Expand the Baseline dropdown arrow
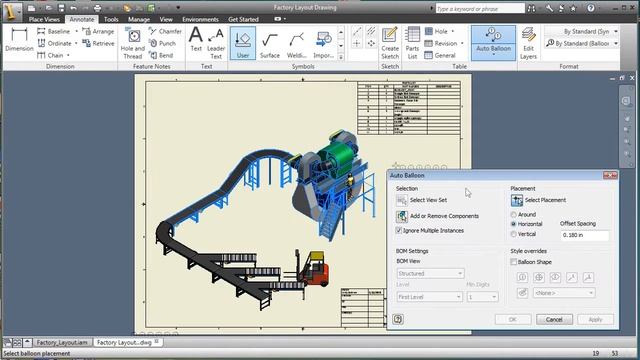Screen dimensions: 640x360 [76, 31]
